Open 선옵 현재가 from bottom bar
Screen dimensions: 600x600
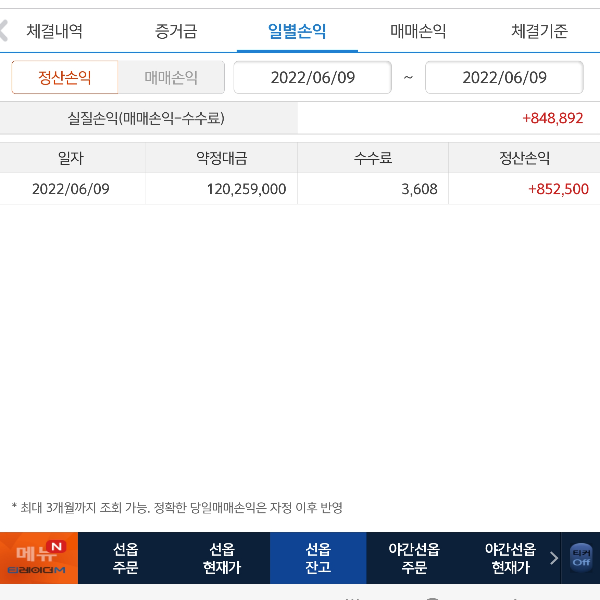click(x=222, y=558)
